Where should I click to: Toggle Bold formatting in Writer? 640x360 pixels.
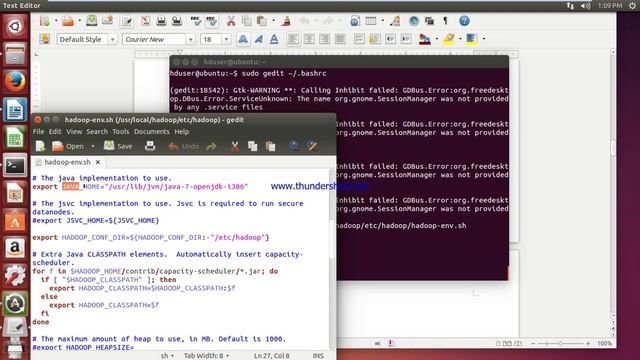pyautogui.click(x=243, y=39)
